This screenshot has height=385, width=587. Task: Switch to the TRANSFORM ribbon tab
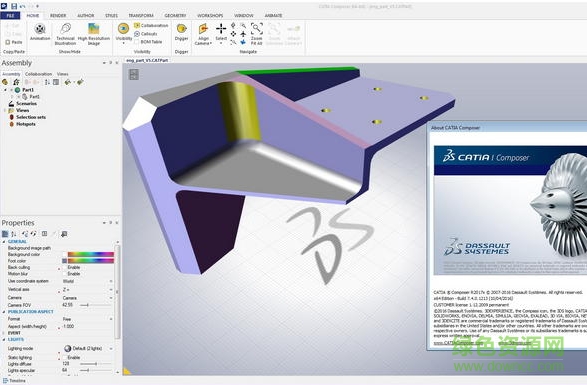[x=141, y=16]
